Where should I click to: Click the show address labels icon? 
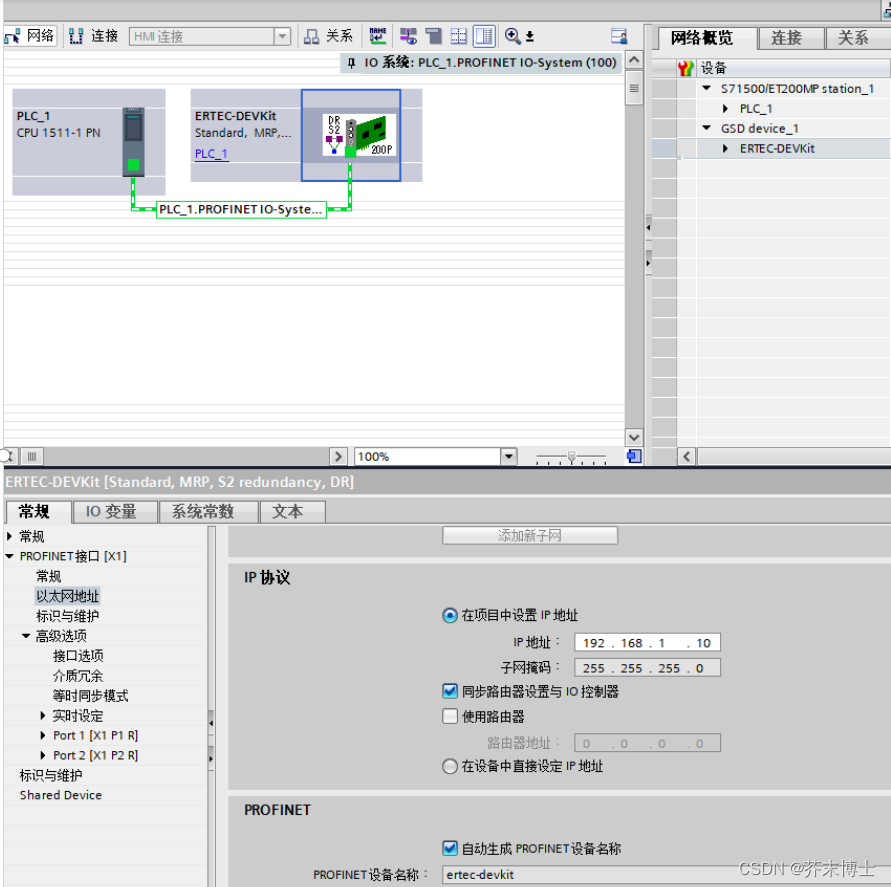(x=408, y=36)
